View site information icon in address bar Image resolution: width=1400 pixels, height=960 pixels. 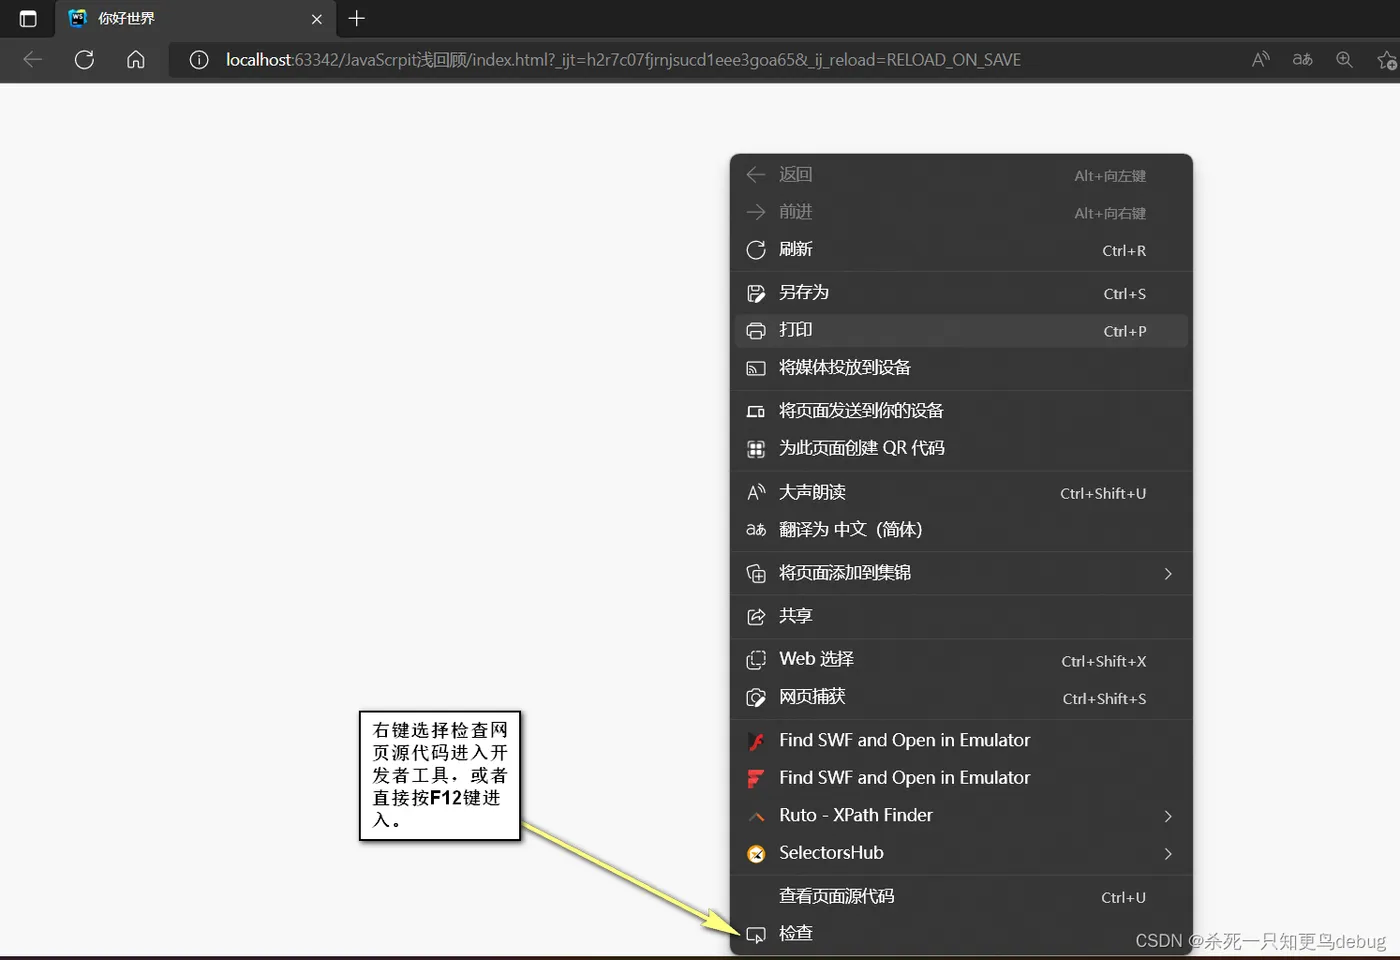(x=199, y=60)
